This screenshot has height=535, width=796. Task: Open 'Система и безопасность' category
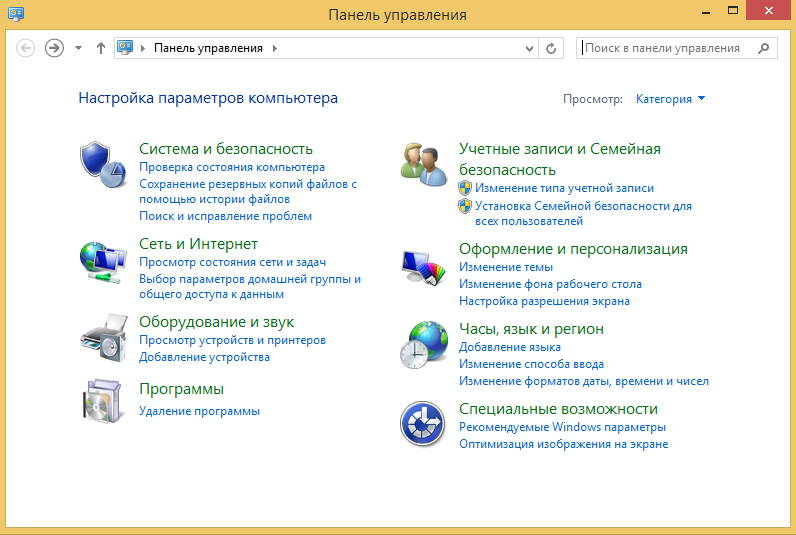(226, 149)
